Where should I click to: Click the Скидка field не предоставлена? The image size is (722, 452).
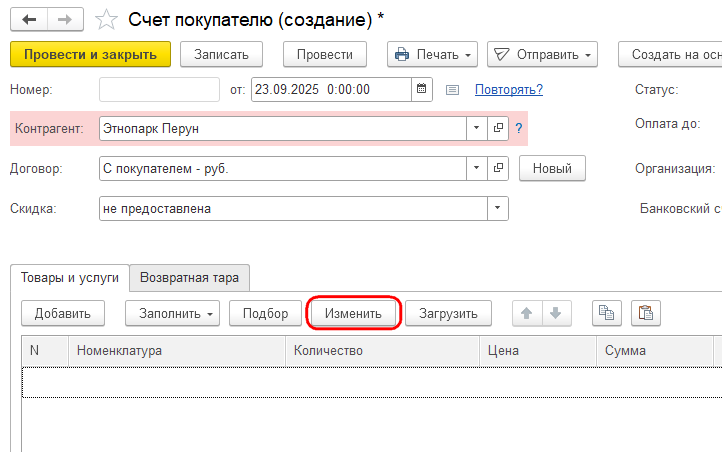point(293,209)
